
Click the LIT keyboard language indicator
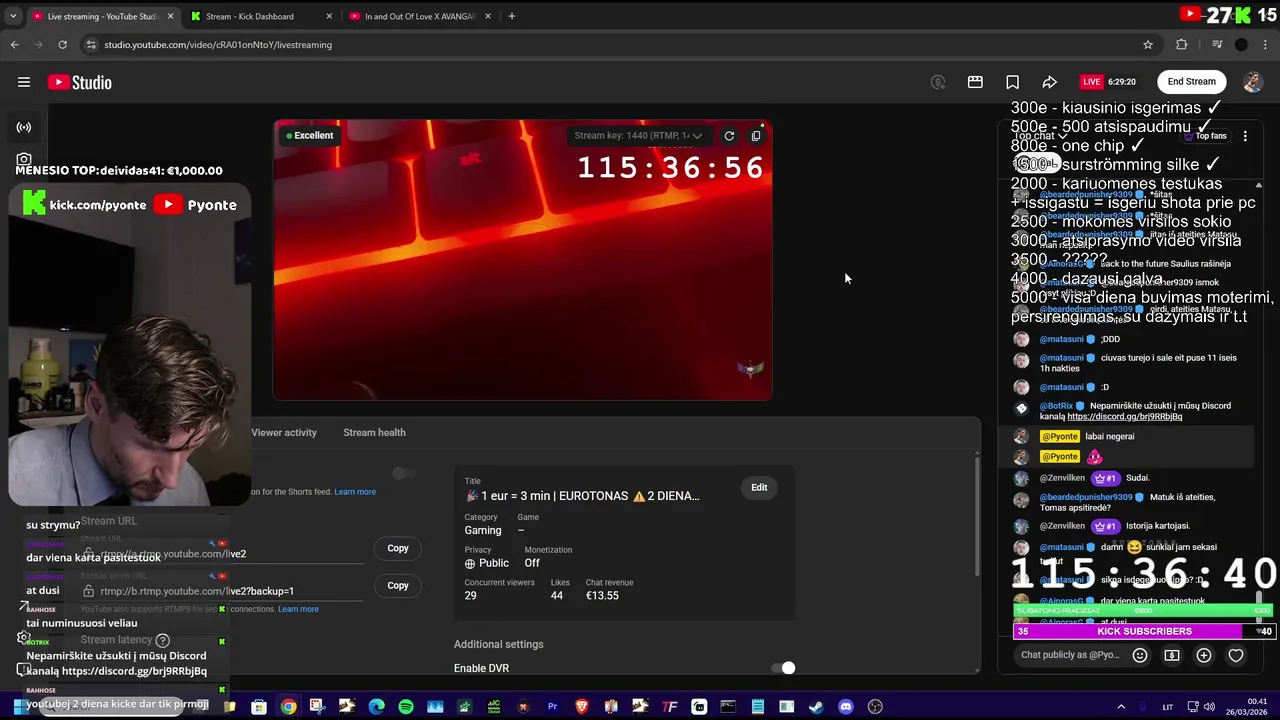pyautogui.click(x=1167, y=707)
